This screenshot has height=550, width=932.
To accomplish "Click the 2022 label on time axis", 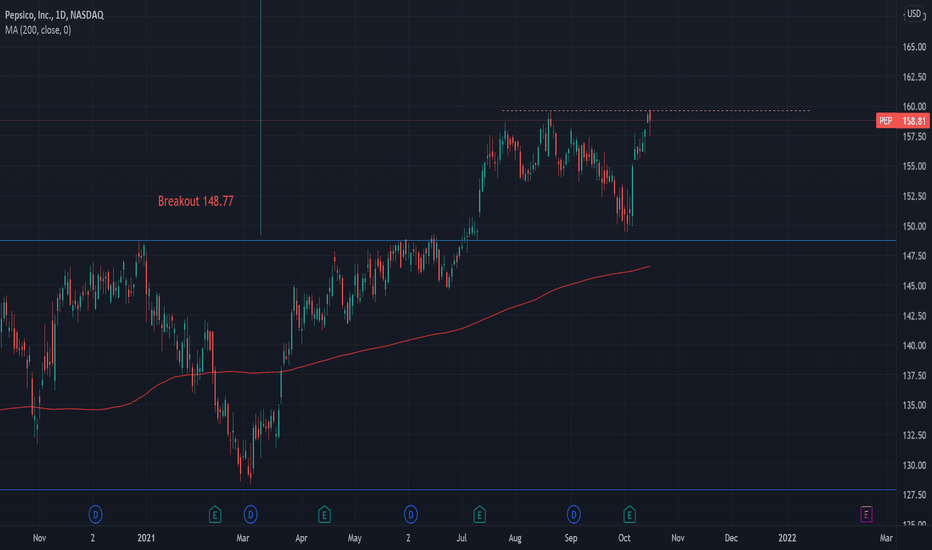I will (x=787, y=538).
